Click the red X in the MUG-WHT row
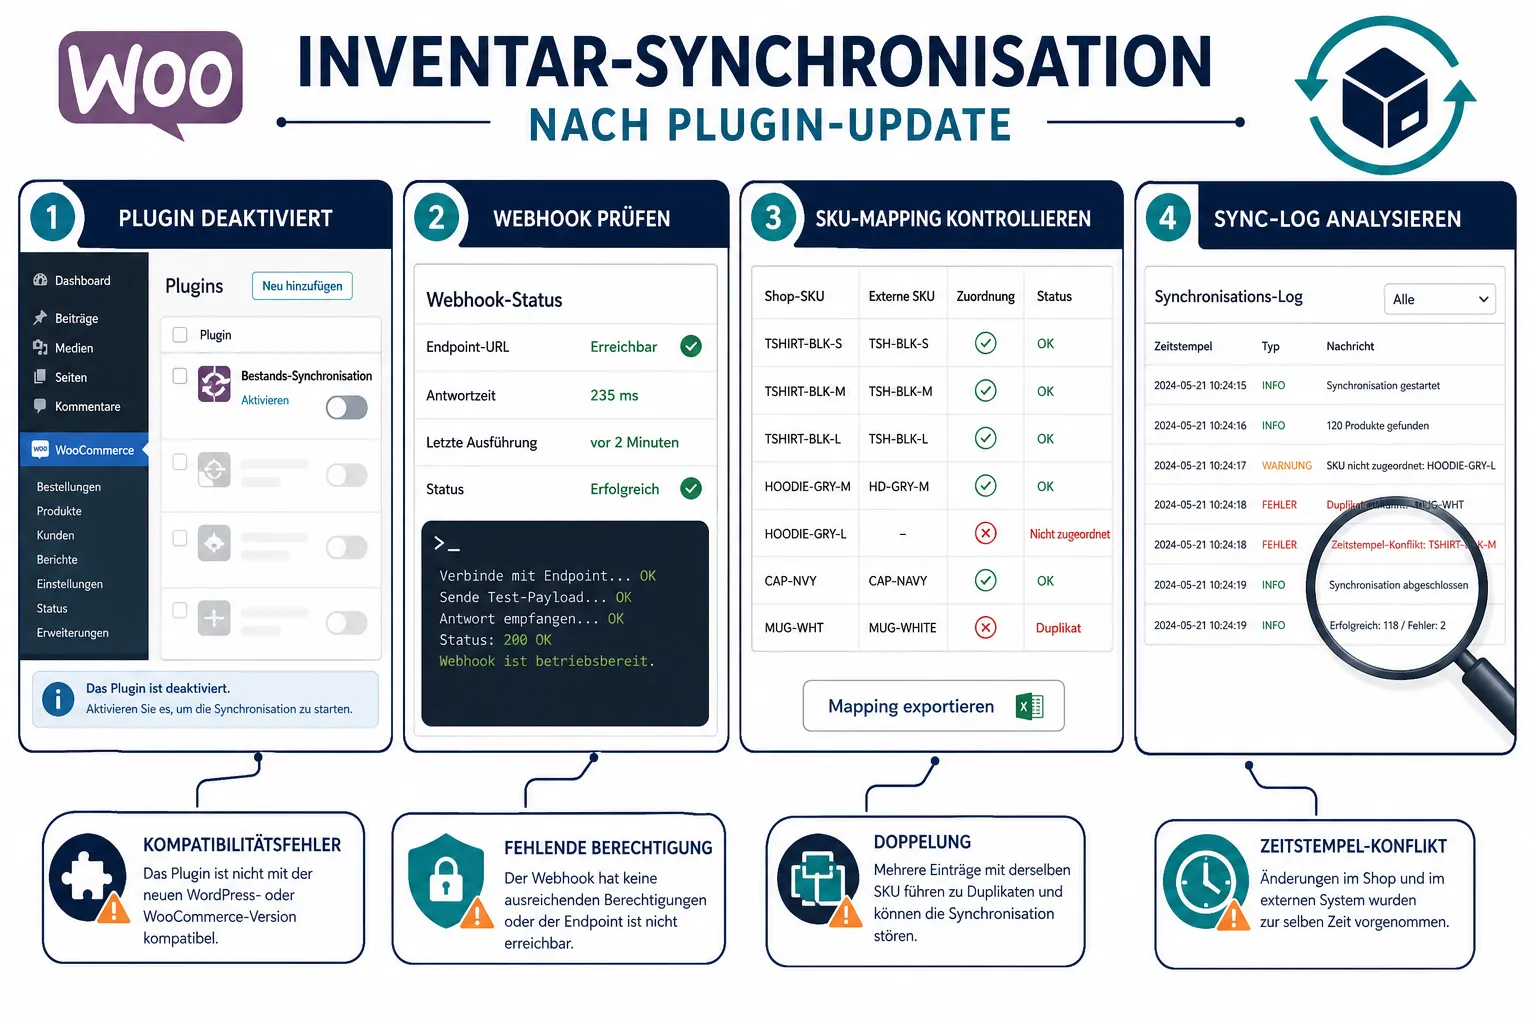This screenshot has height=1024, width=1536. coord(986,627)
